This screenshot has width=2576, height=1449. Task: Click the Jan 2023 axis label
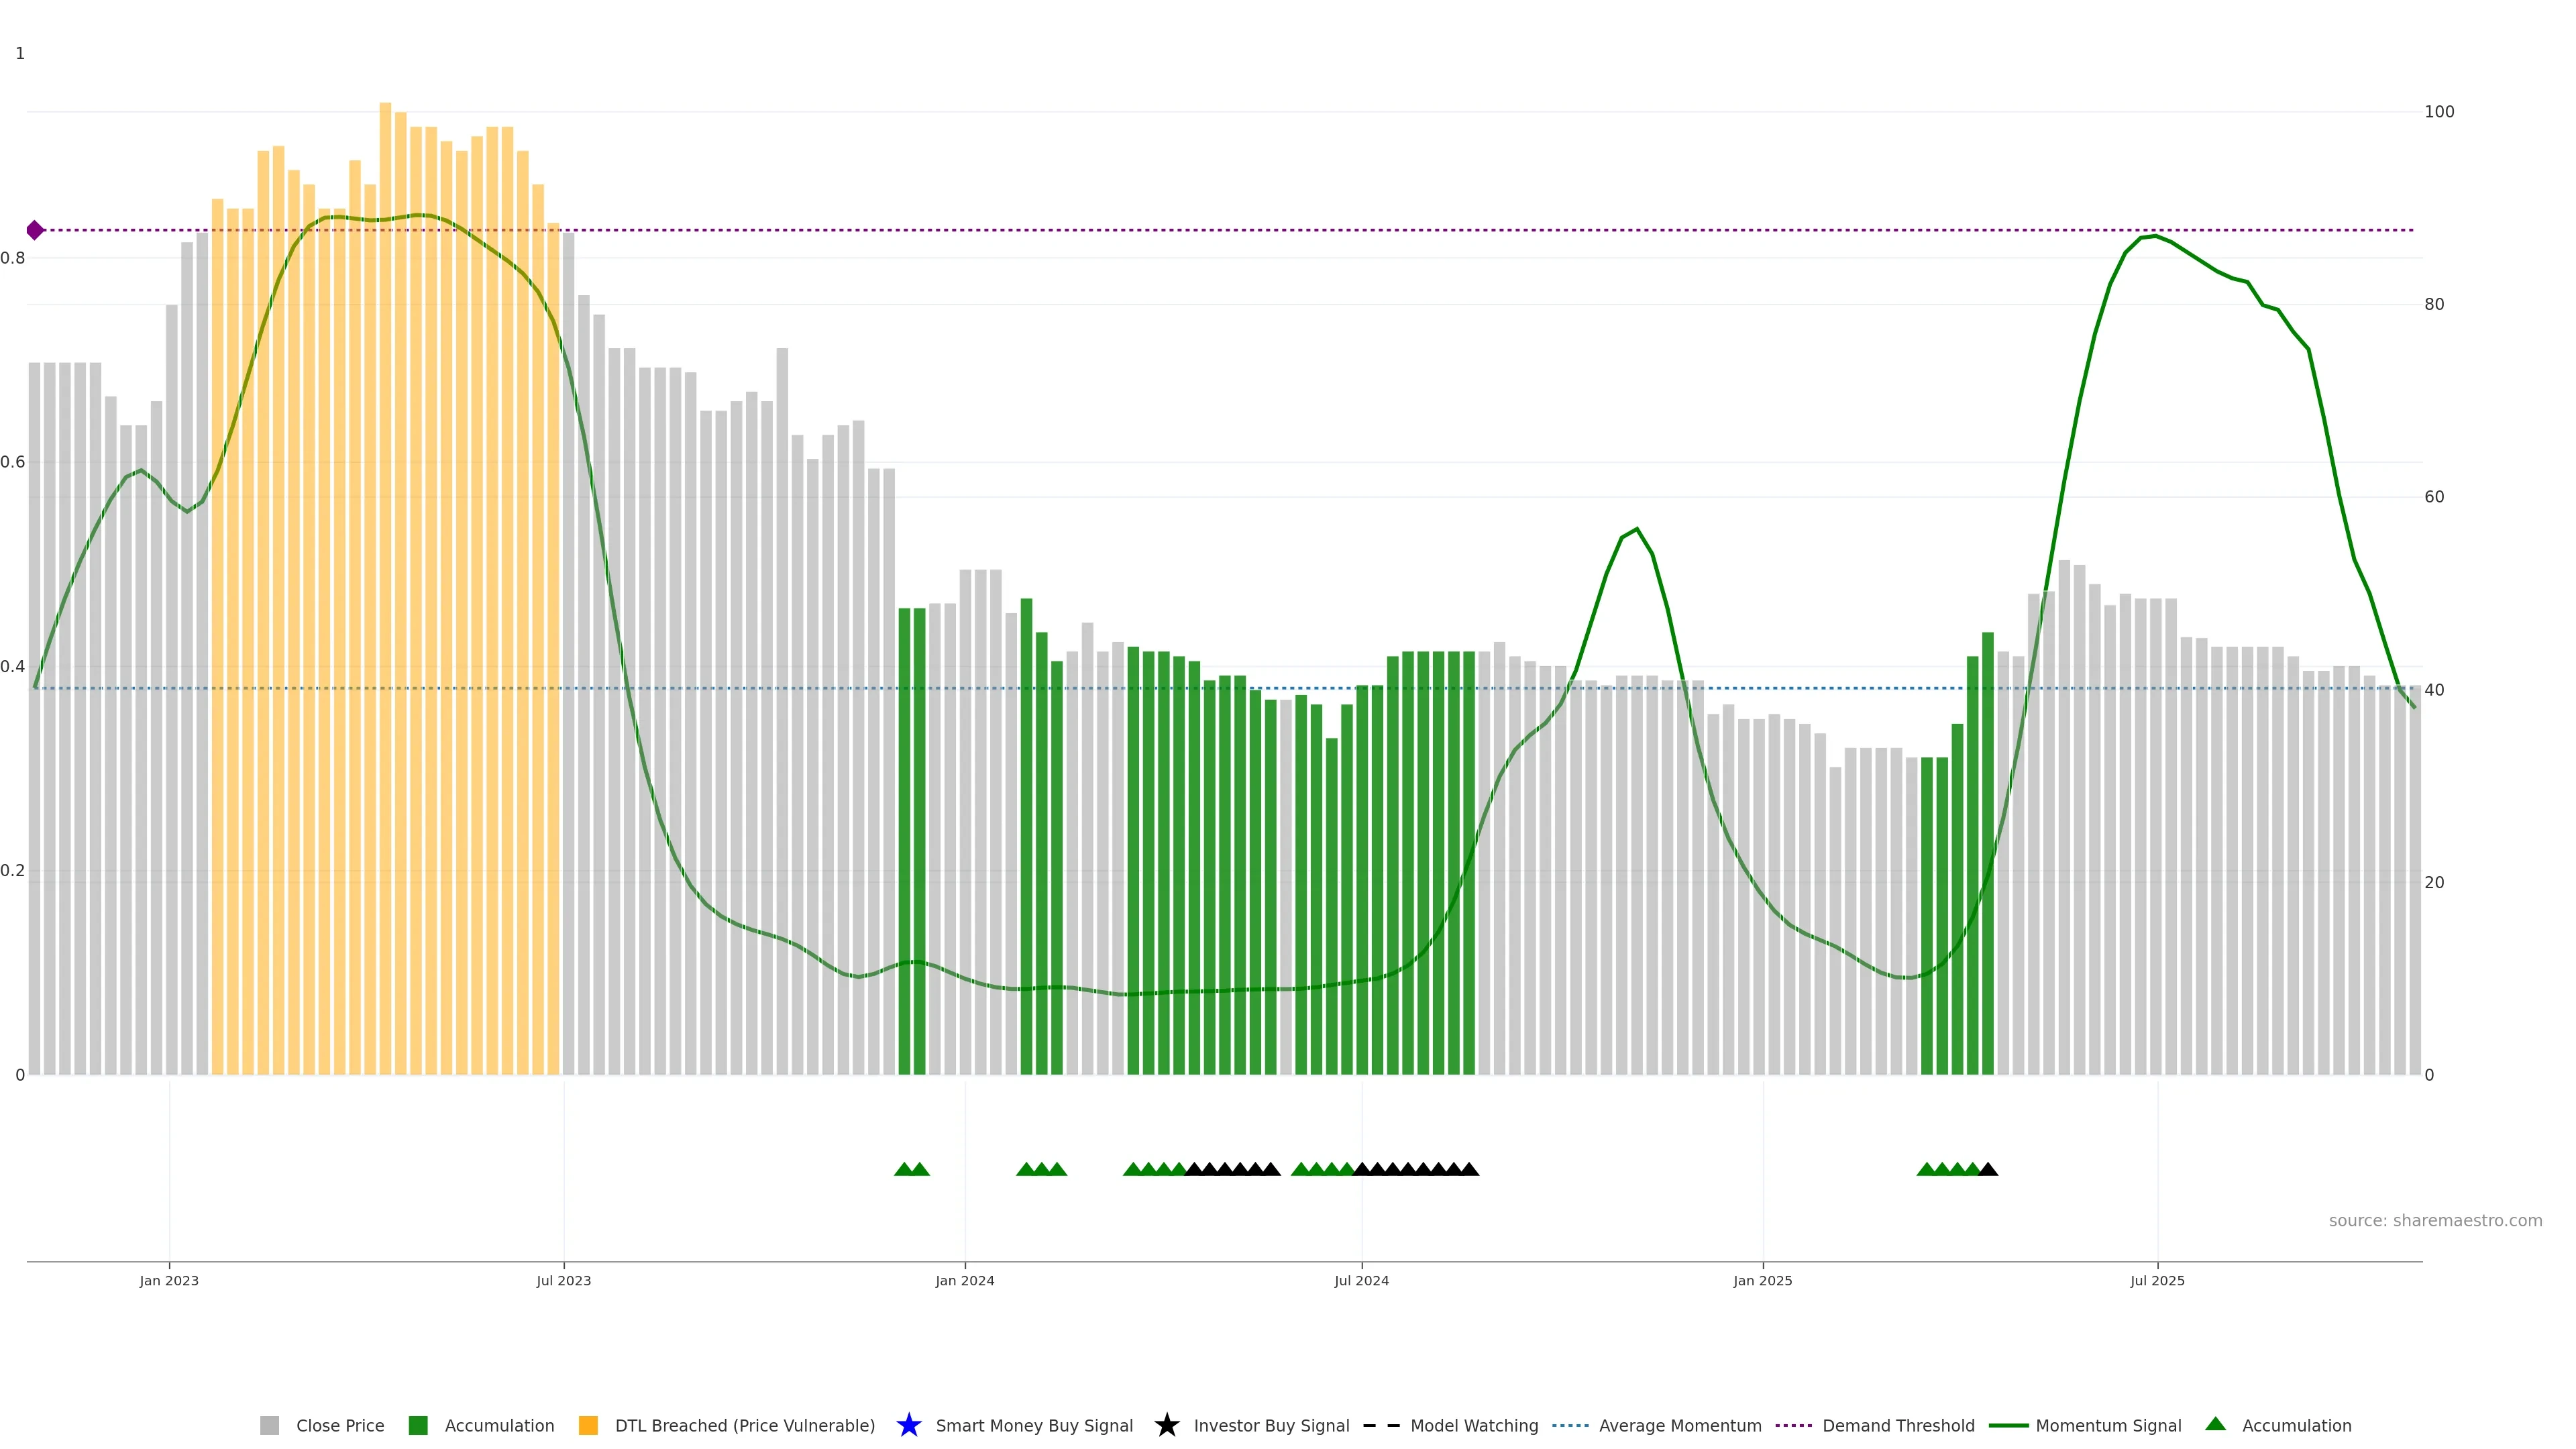pyautogui.click(x=169, y=1280)
